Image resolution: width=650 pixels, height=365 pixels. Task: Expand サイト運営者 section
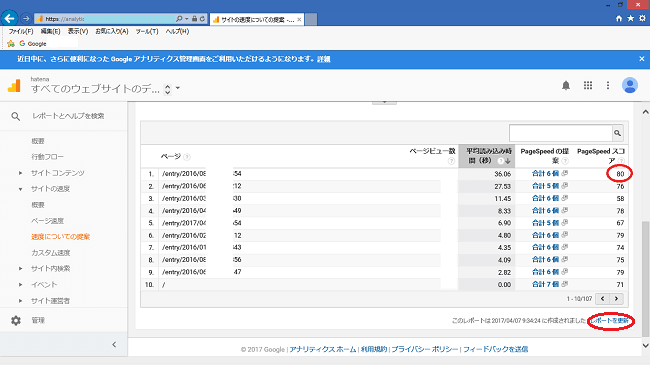tap(20, 301)
